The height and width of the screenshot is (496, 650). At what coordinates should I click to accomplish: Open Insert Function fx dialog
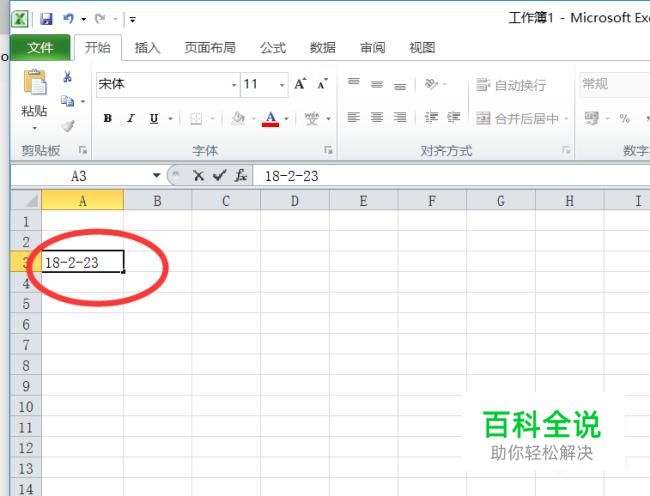(x=240, y=176)
